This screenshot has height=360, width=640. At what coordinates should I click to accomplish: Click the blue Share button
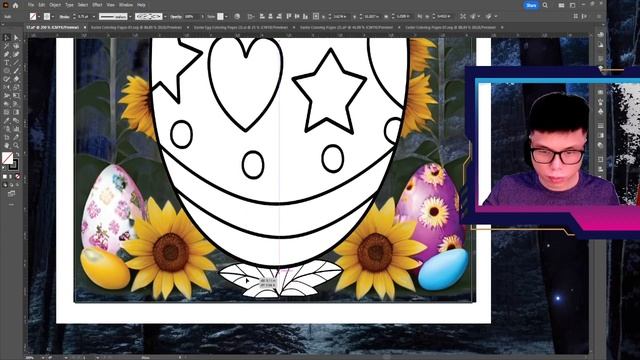531,5
